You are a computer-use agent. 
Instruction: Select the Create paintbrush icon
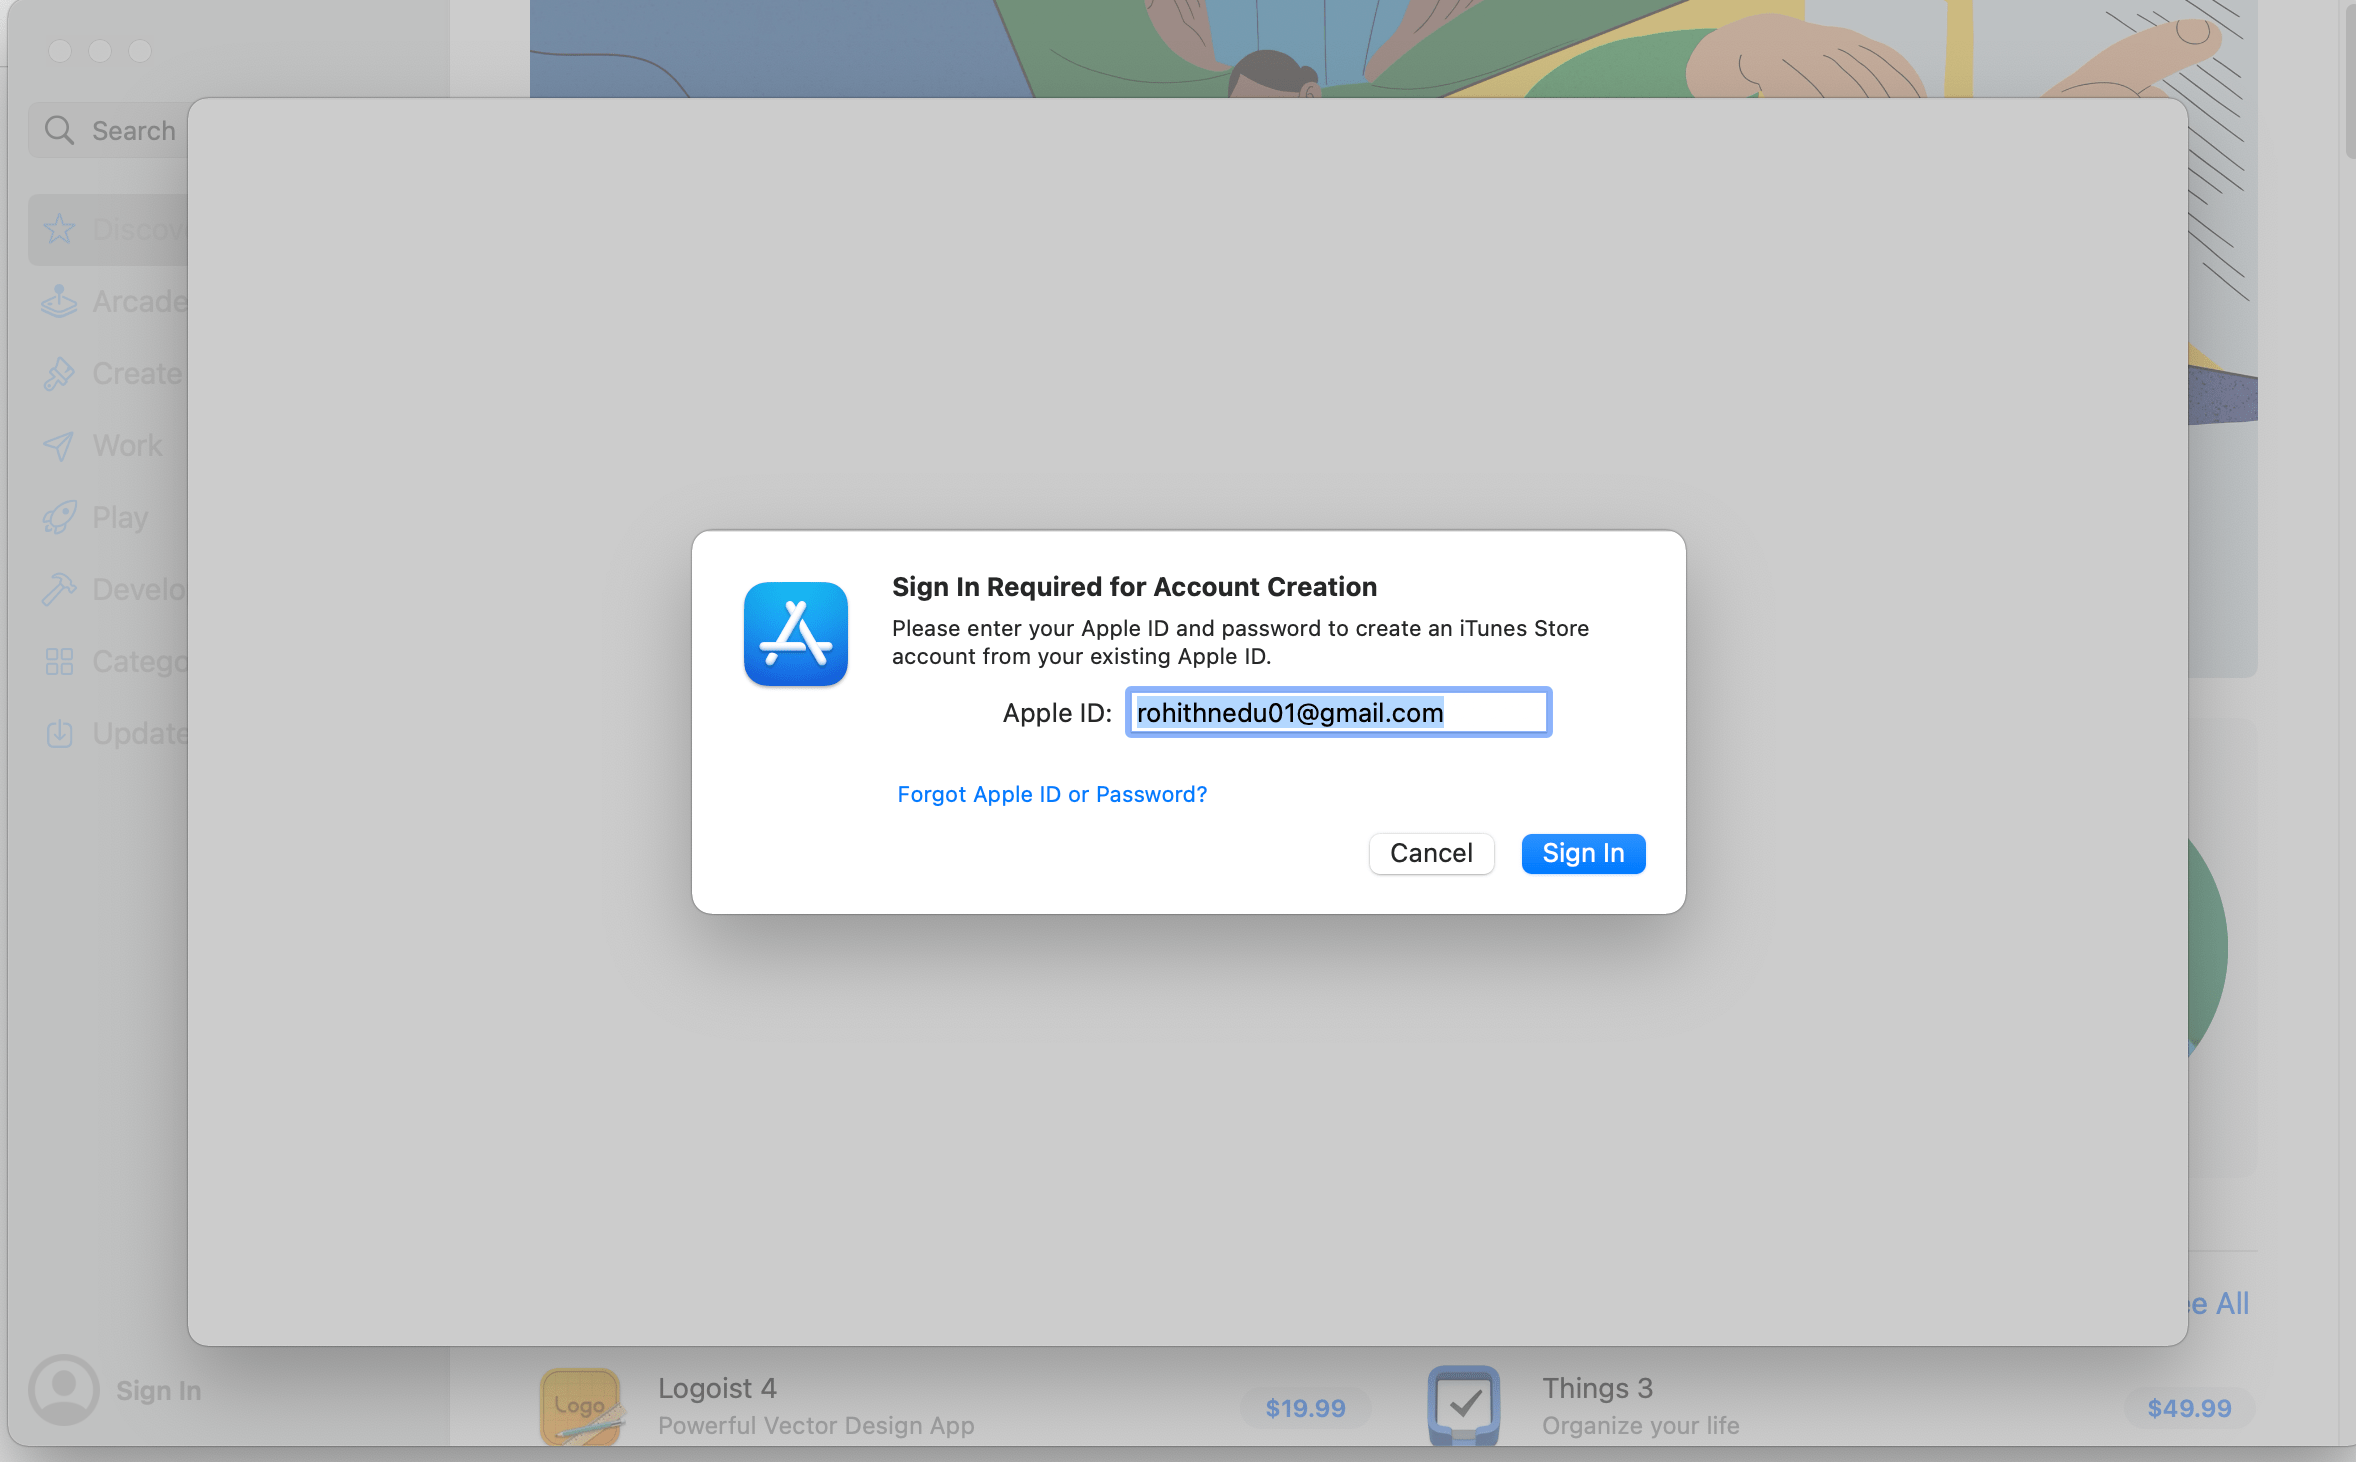tap(59, 373)
